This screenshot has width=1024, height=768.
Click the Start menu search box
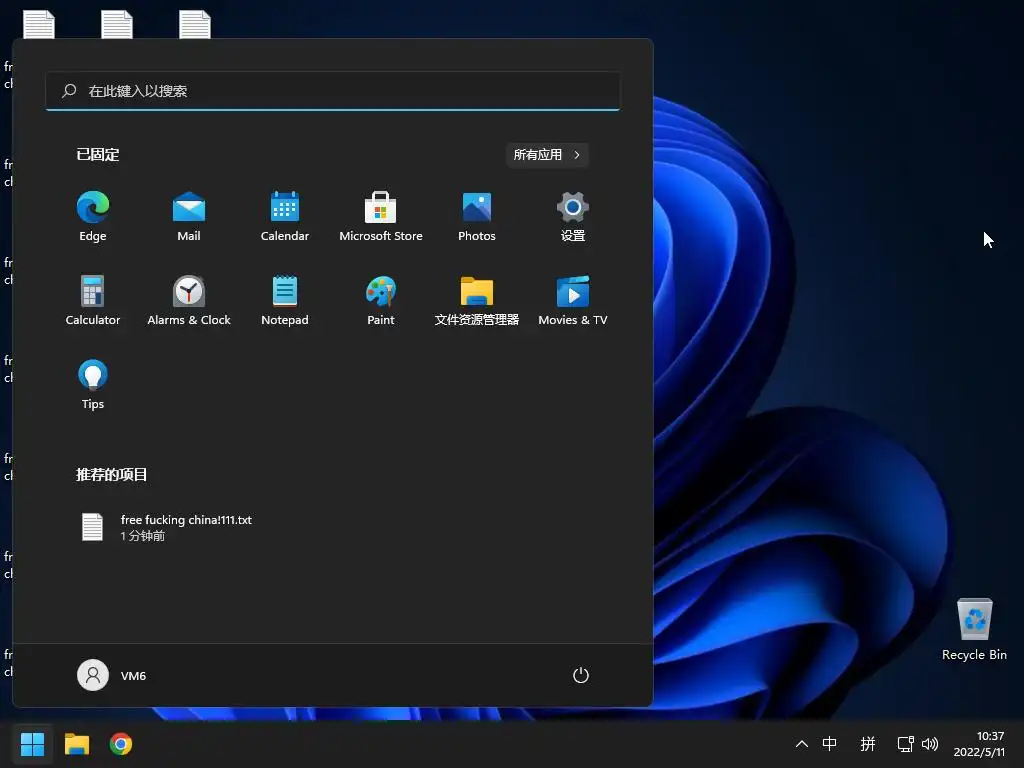[x=333, y=91]
